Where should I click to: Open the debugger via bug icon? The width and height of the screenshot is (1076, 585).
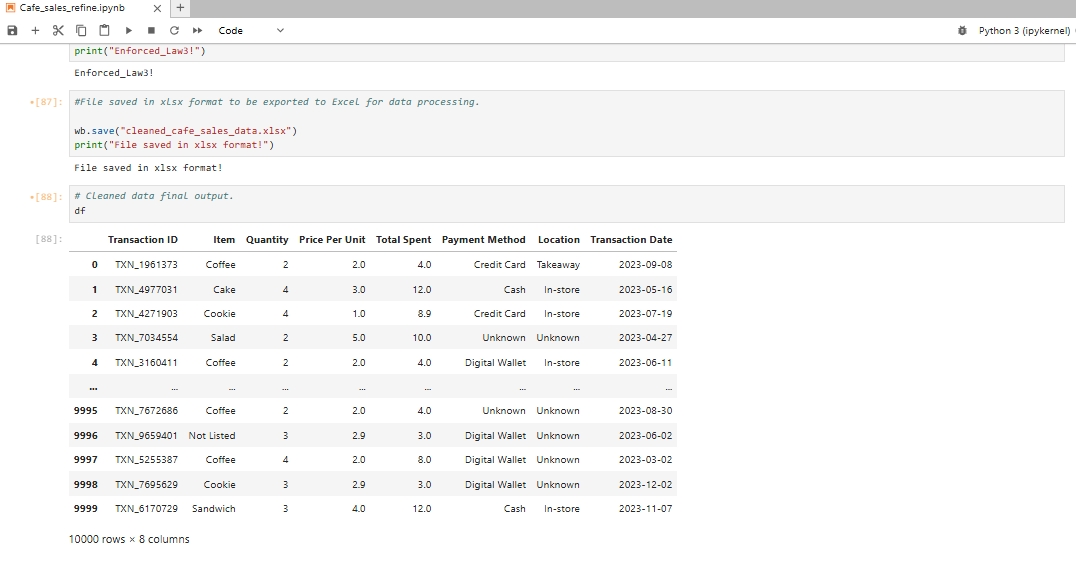pyautogui.click(x=962, y=30)
